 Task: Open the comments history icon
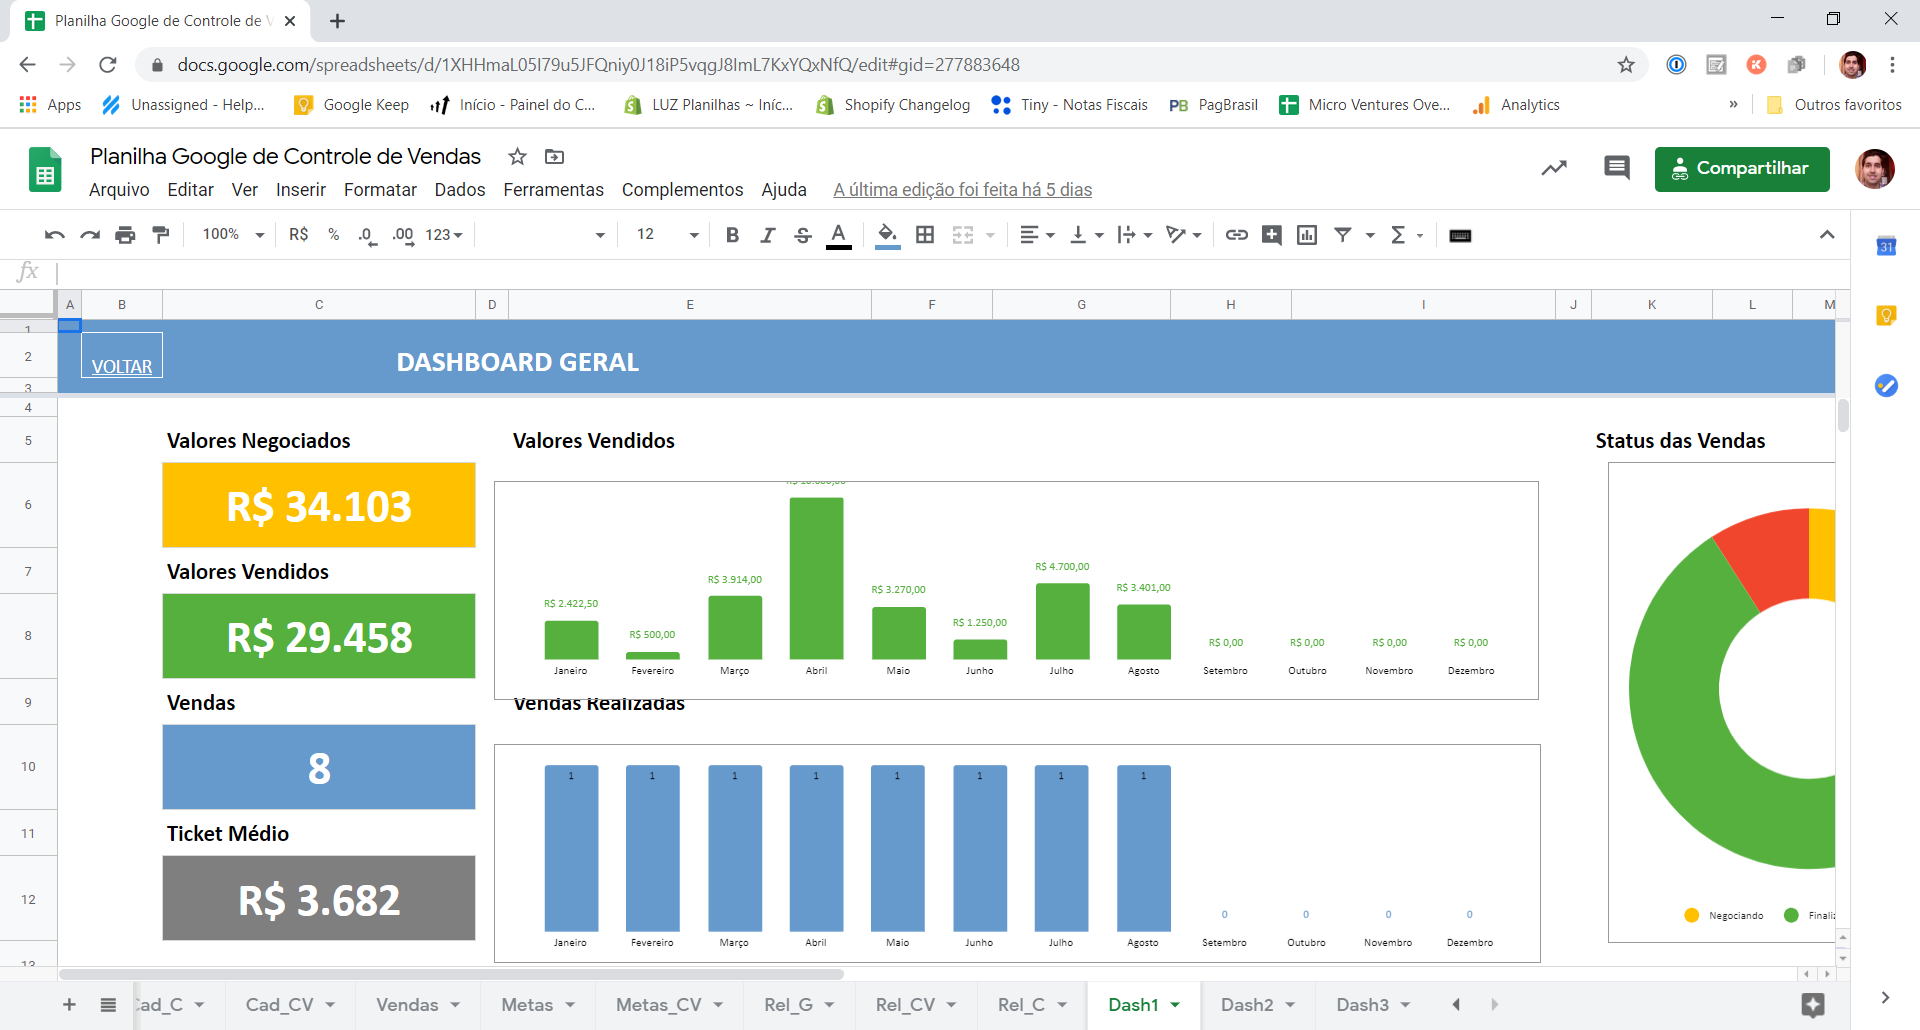pyautogui.click(x=1616, y=168)
